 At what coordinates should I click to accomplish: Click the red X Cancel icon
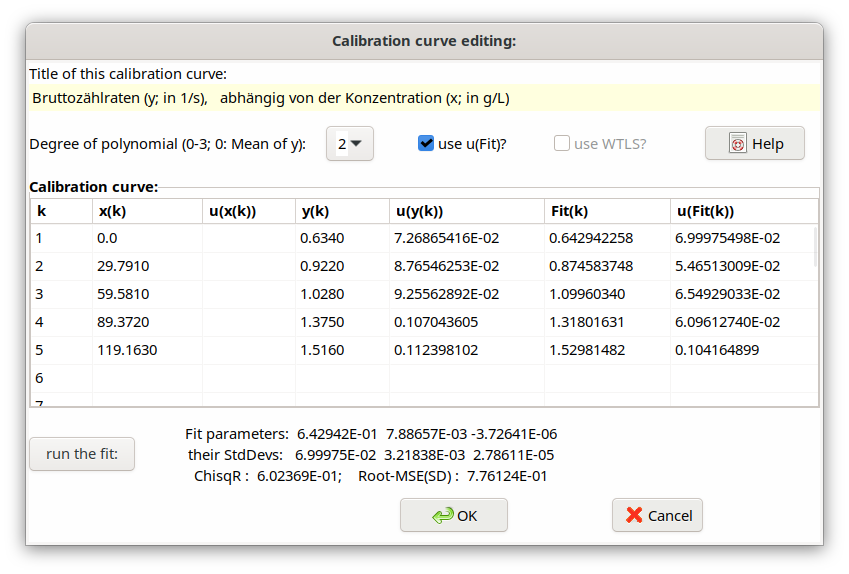click(x=634, y=516)
